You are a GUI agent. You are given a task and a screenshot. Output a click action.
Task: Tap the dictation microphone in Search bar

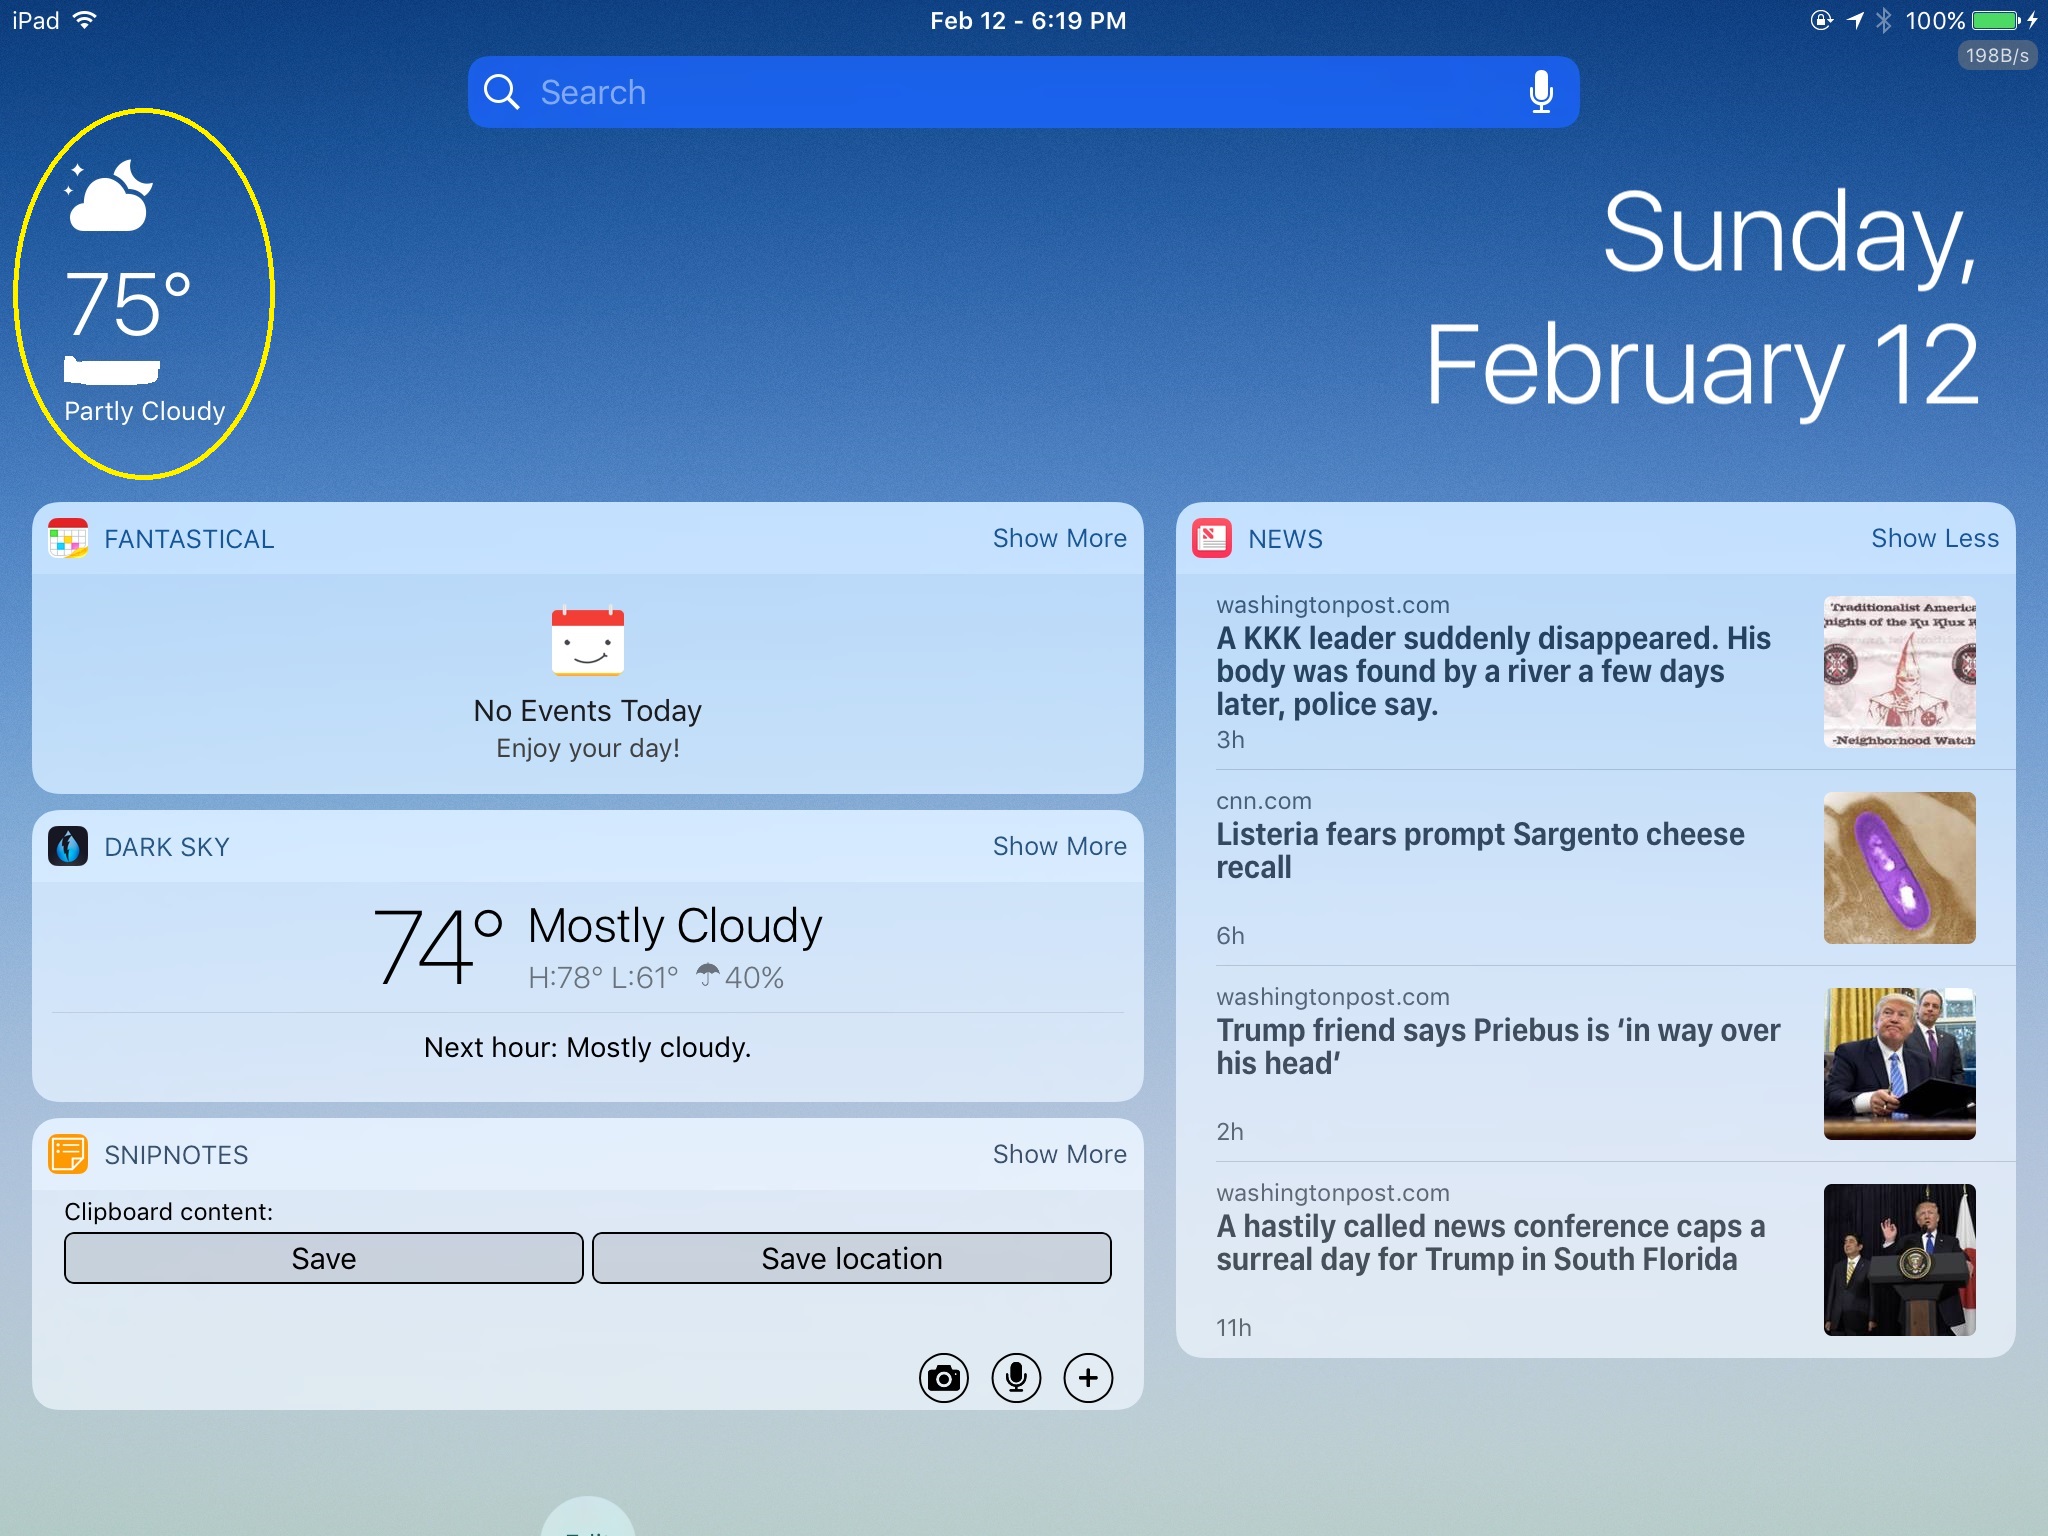click(1541, 92)
